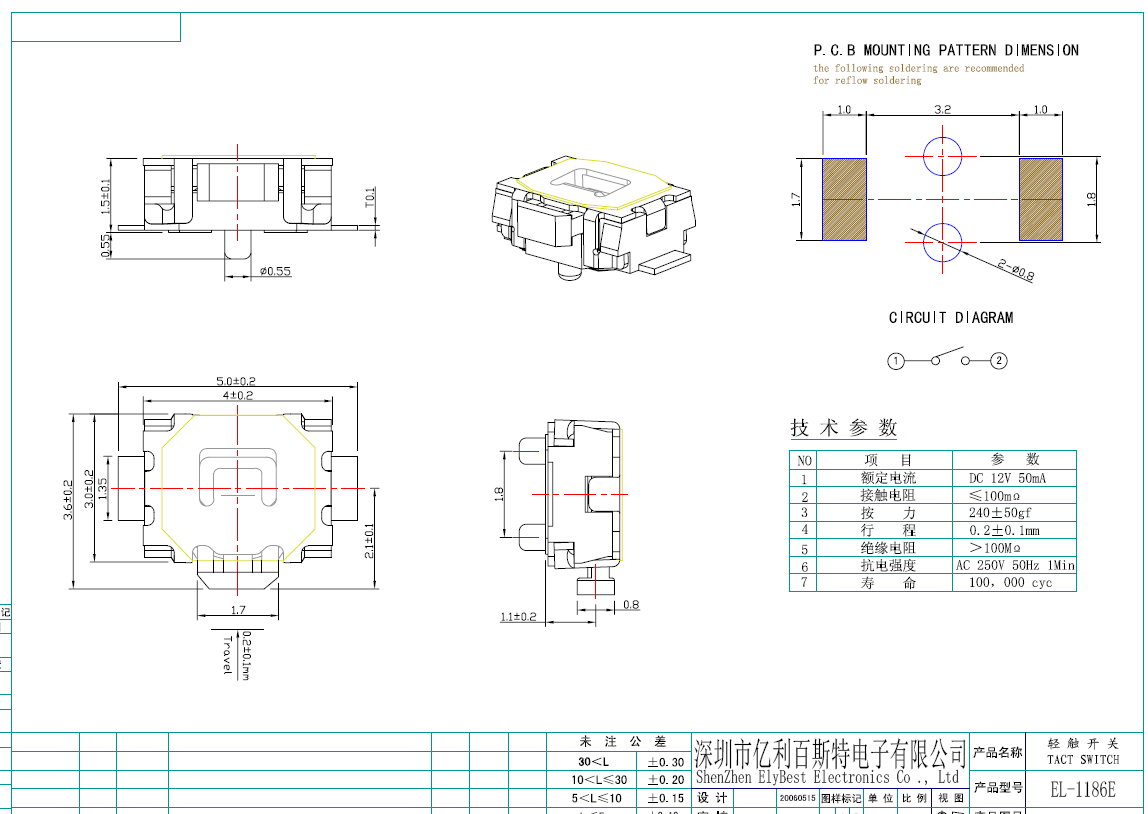The height and width of the screenshot is (814, 1148).
Task: Select the "1.35" dimension label
Action: pos(102,489)
